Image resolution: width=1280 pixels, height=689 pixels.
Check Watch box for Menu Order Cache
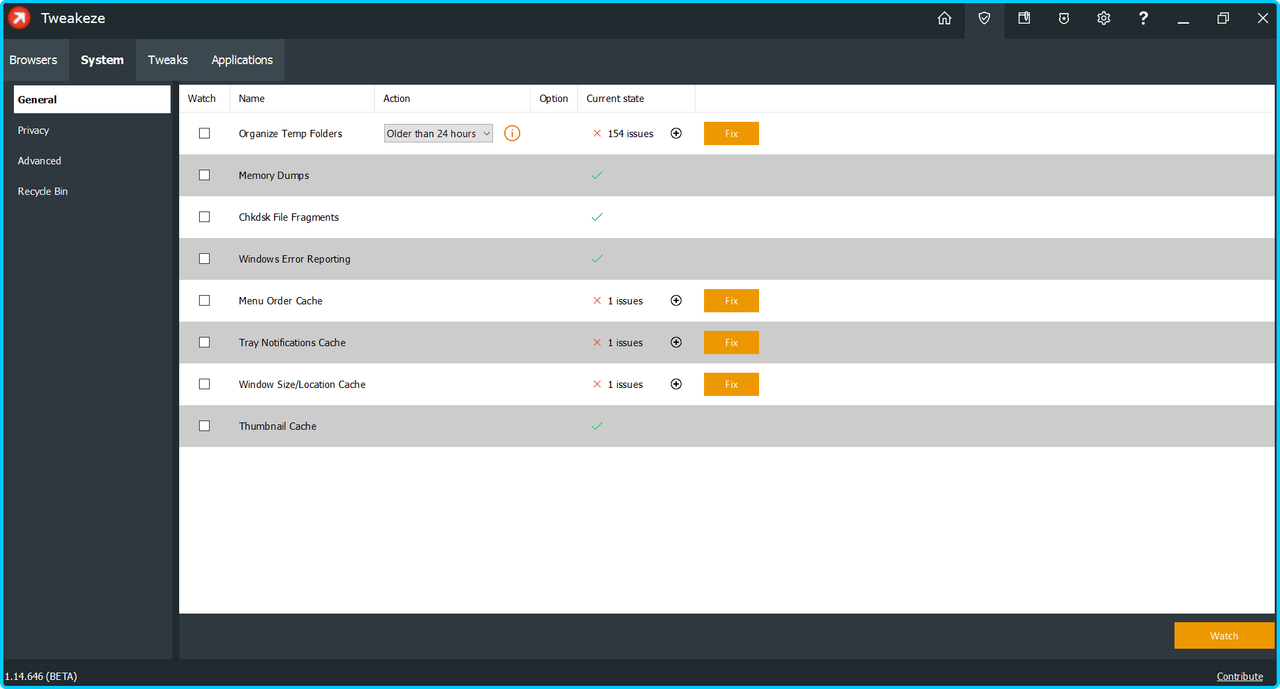click(205, 300)
